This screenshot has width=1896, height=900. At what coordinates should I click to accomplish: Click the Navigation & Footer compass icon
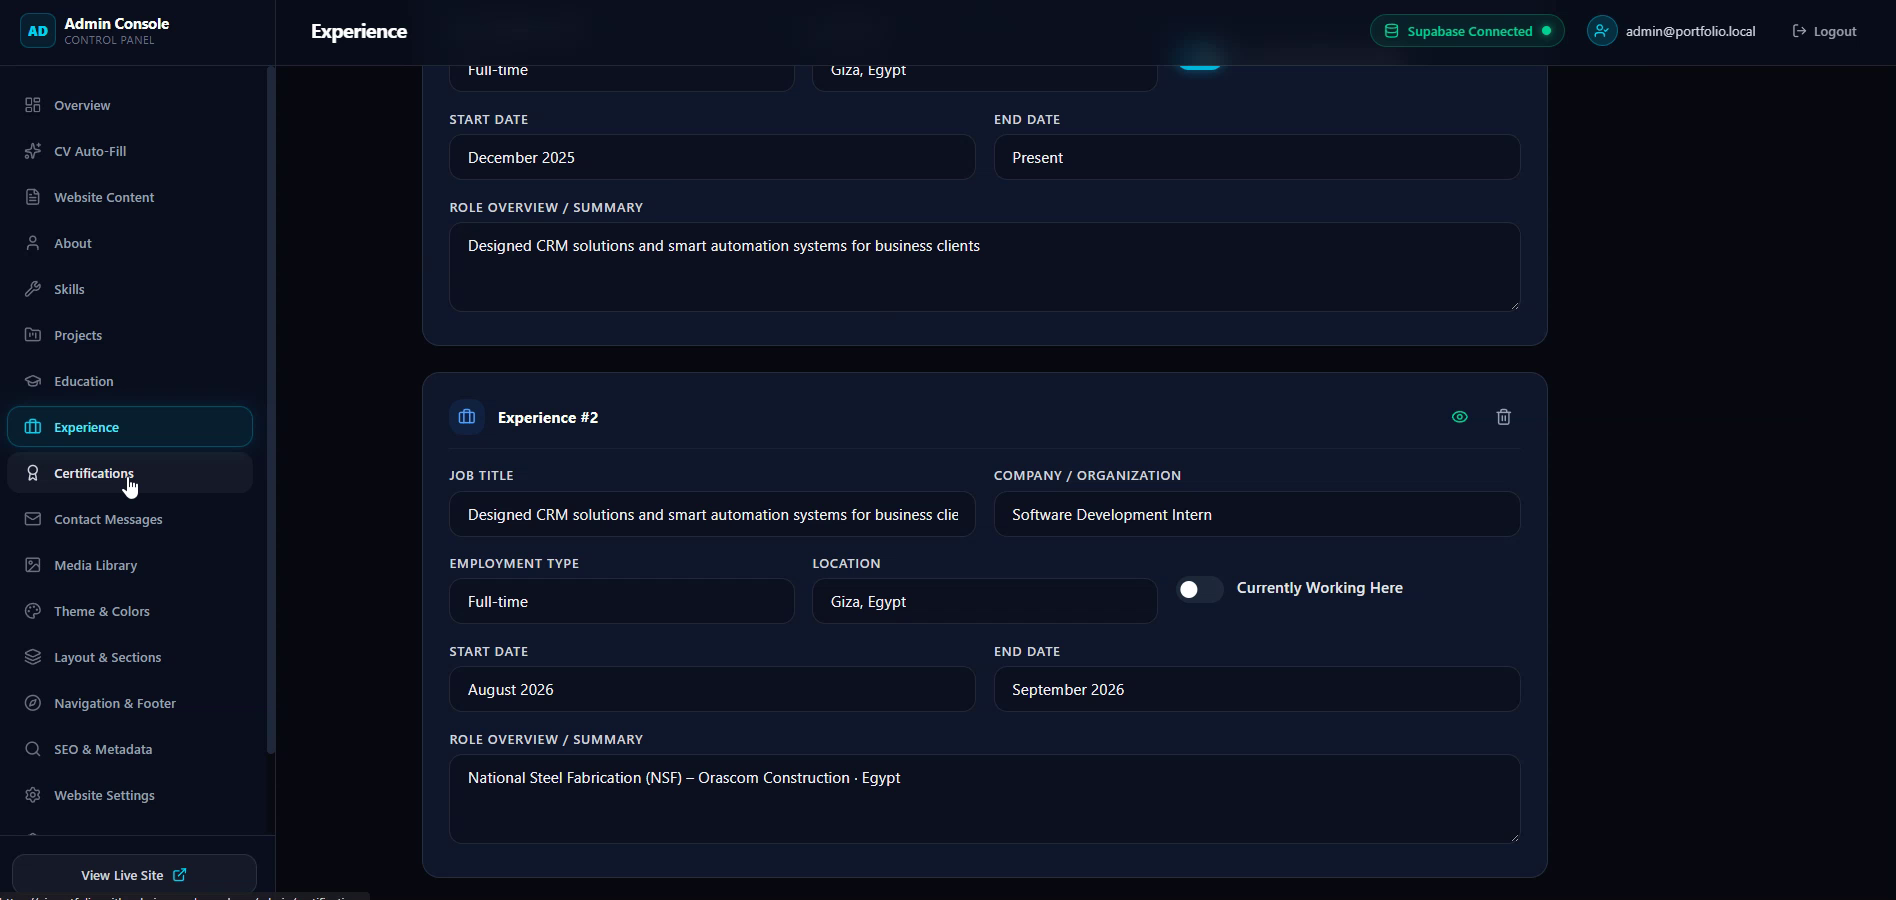33,703
